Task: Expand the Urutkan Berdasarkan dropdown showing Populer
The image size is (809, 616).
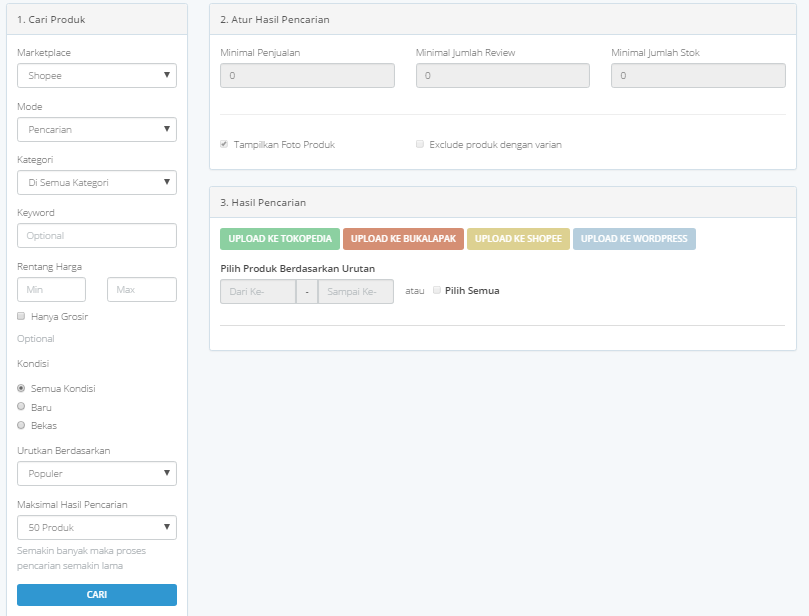Action: [x=97, y=474]
